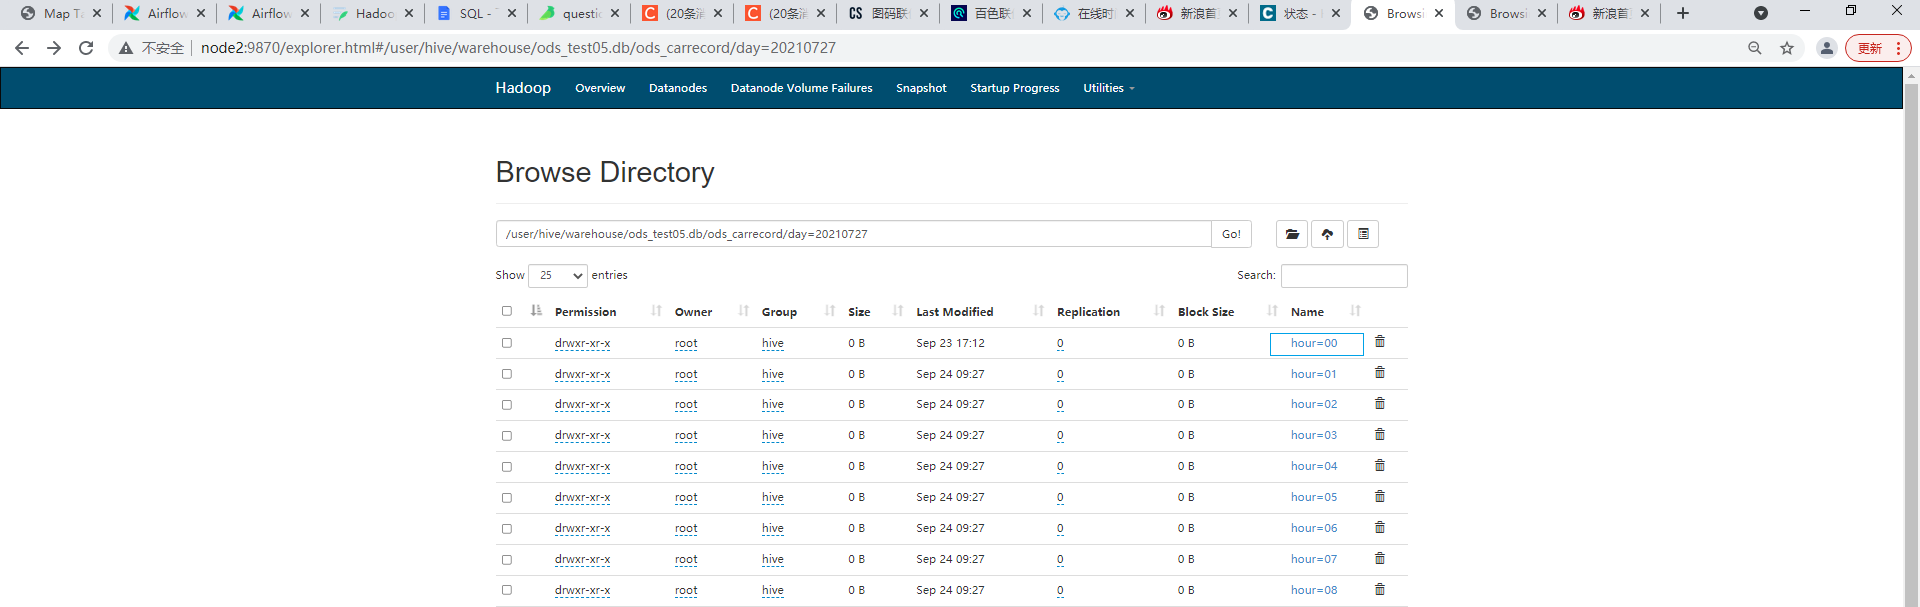Check the box for the hour=07 row

(x=507, y=560)
